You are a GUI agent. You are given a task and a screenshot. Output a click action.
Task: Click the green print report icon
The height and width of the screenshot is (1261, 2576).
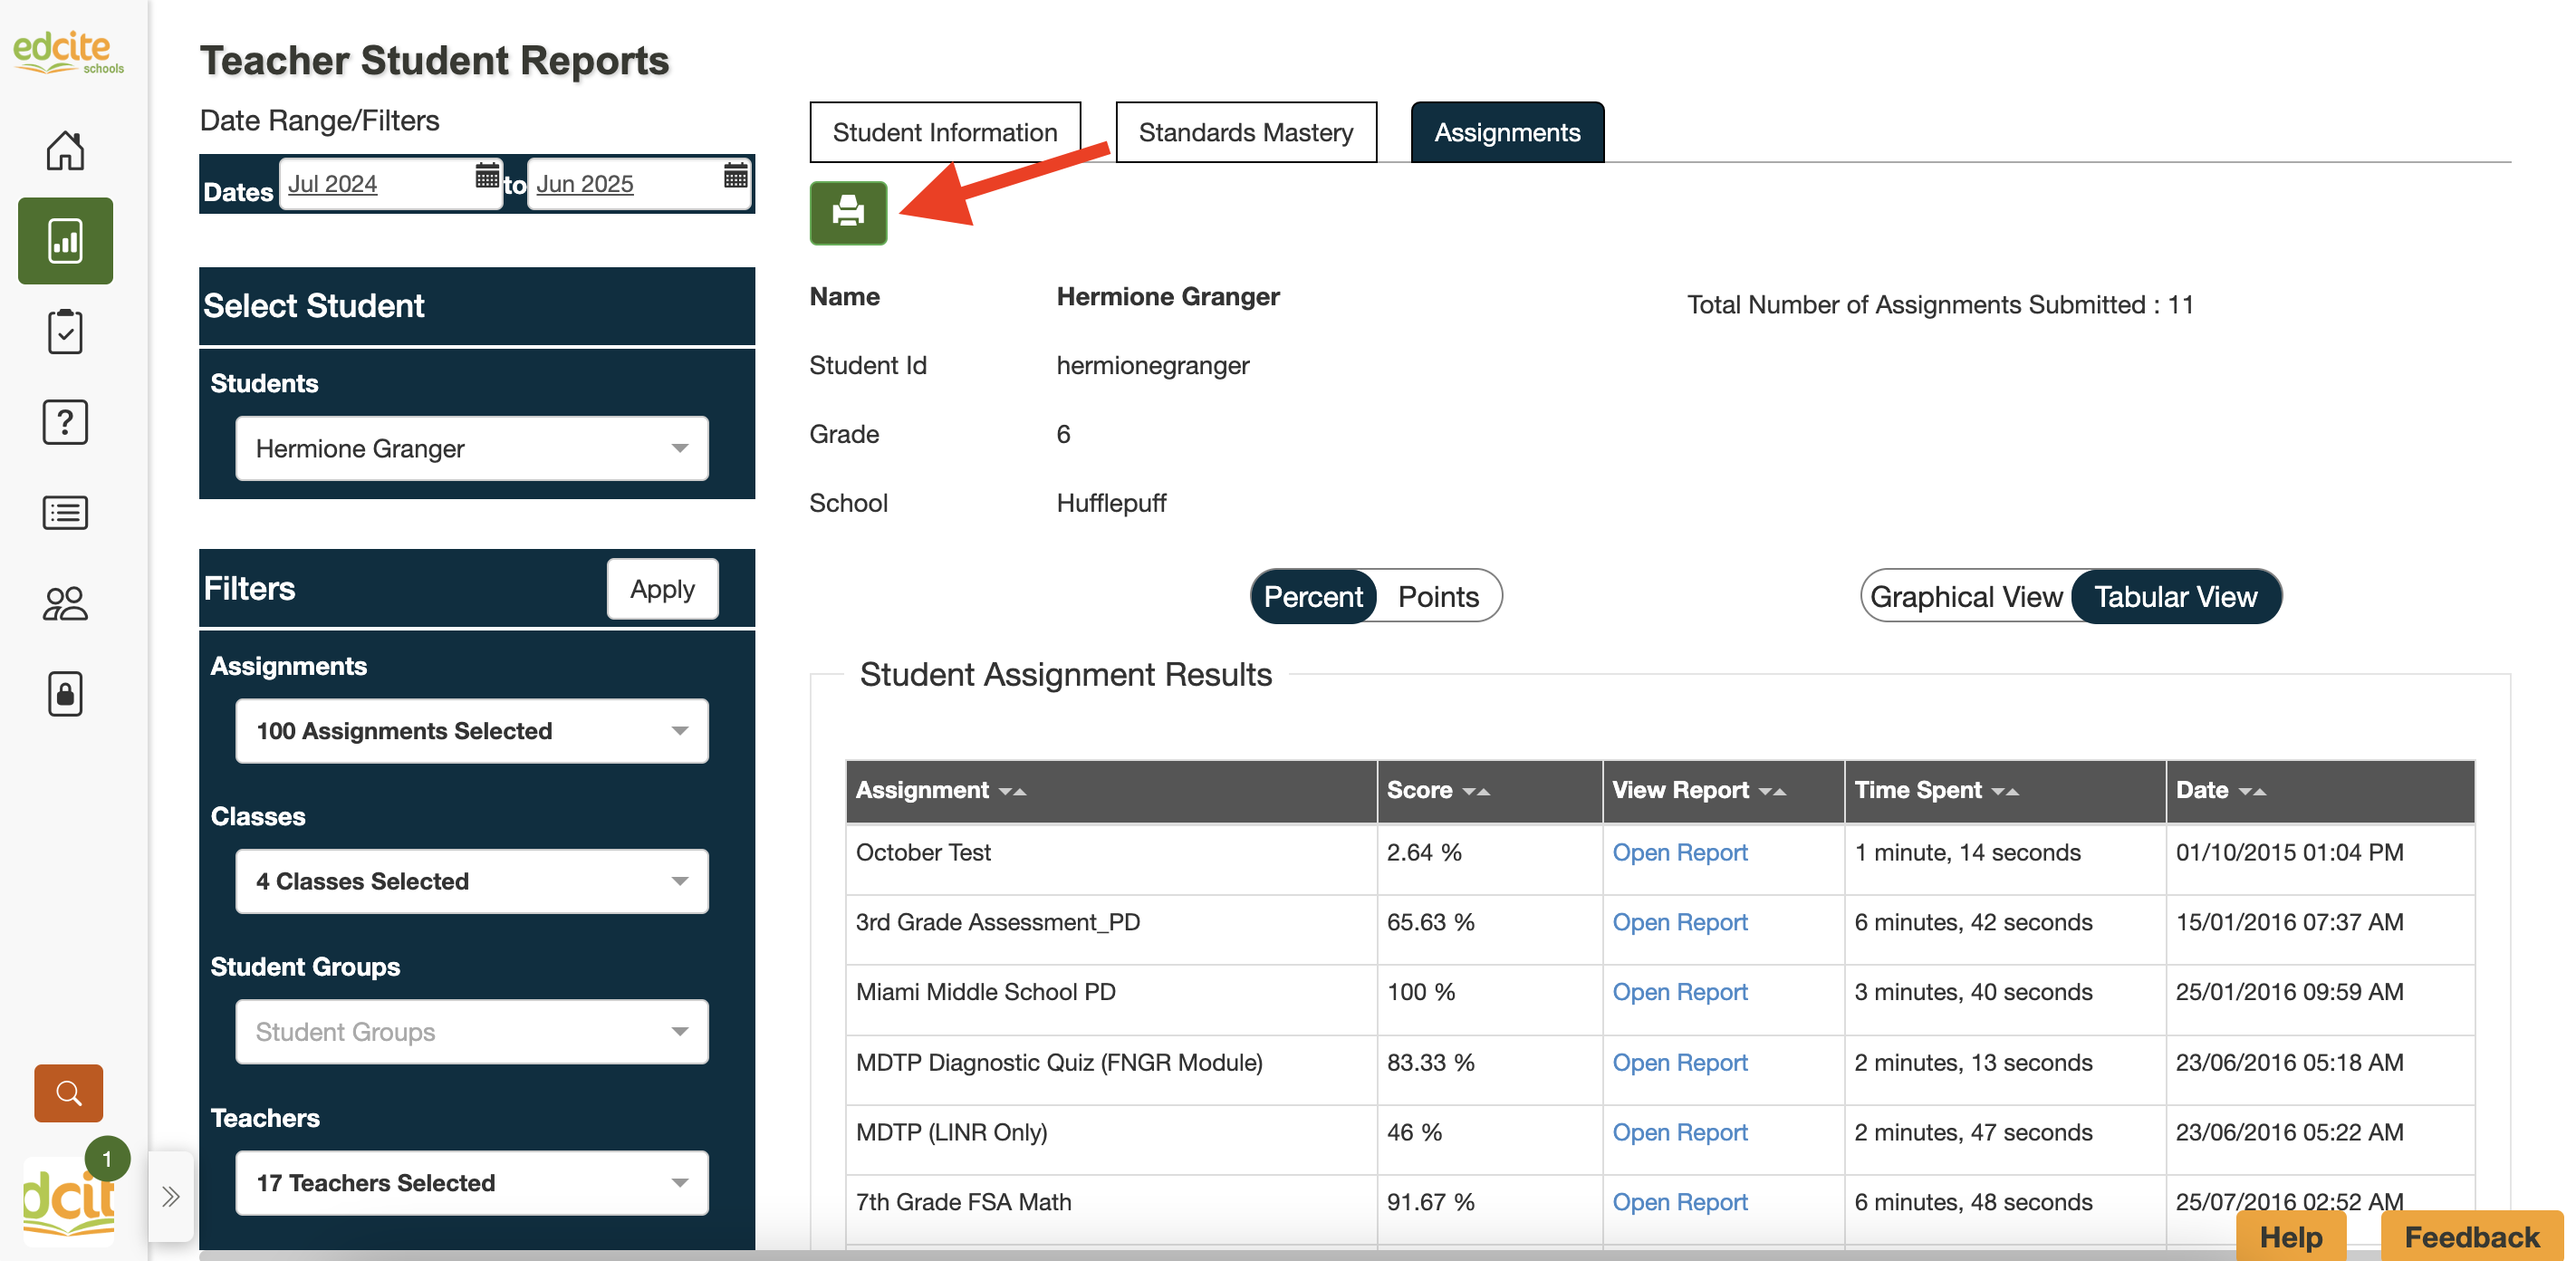click(x=847, y=212)
